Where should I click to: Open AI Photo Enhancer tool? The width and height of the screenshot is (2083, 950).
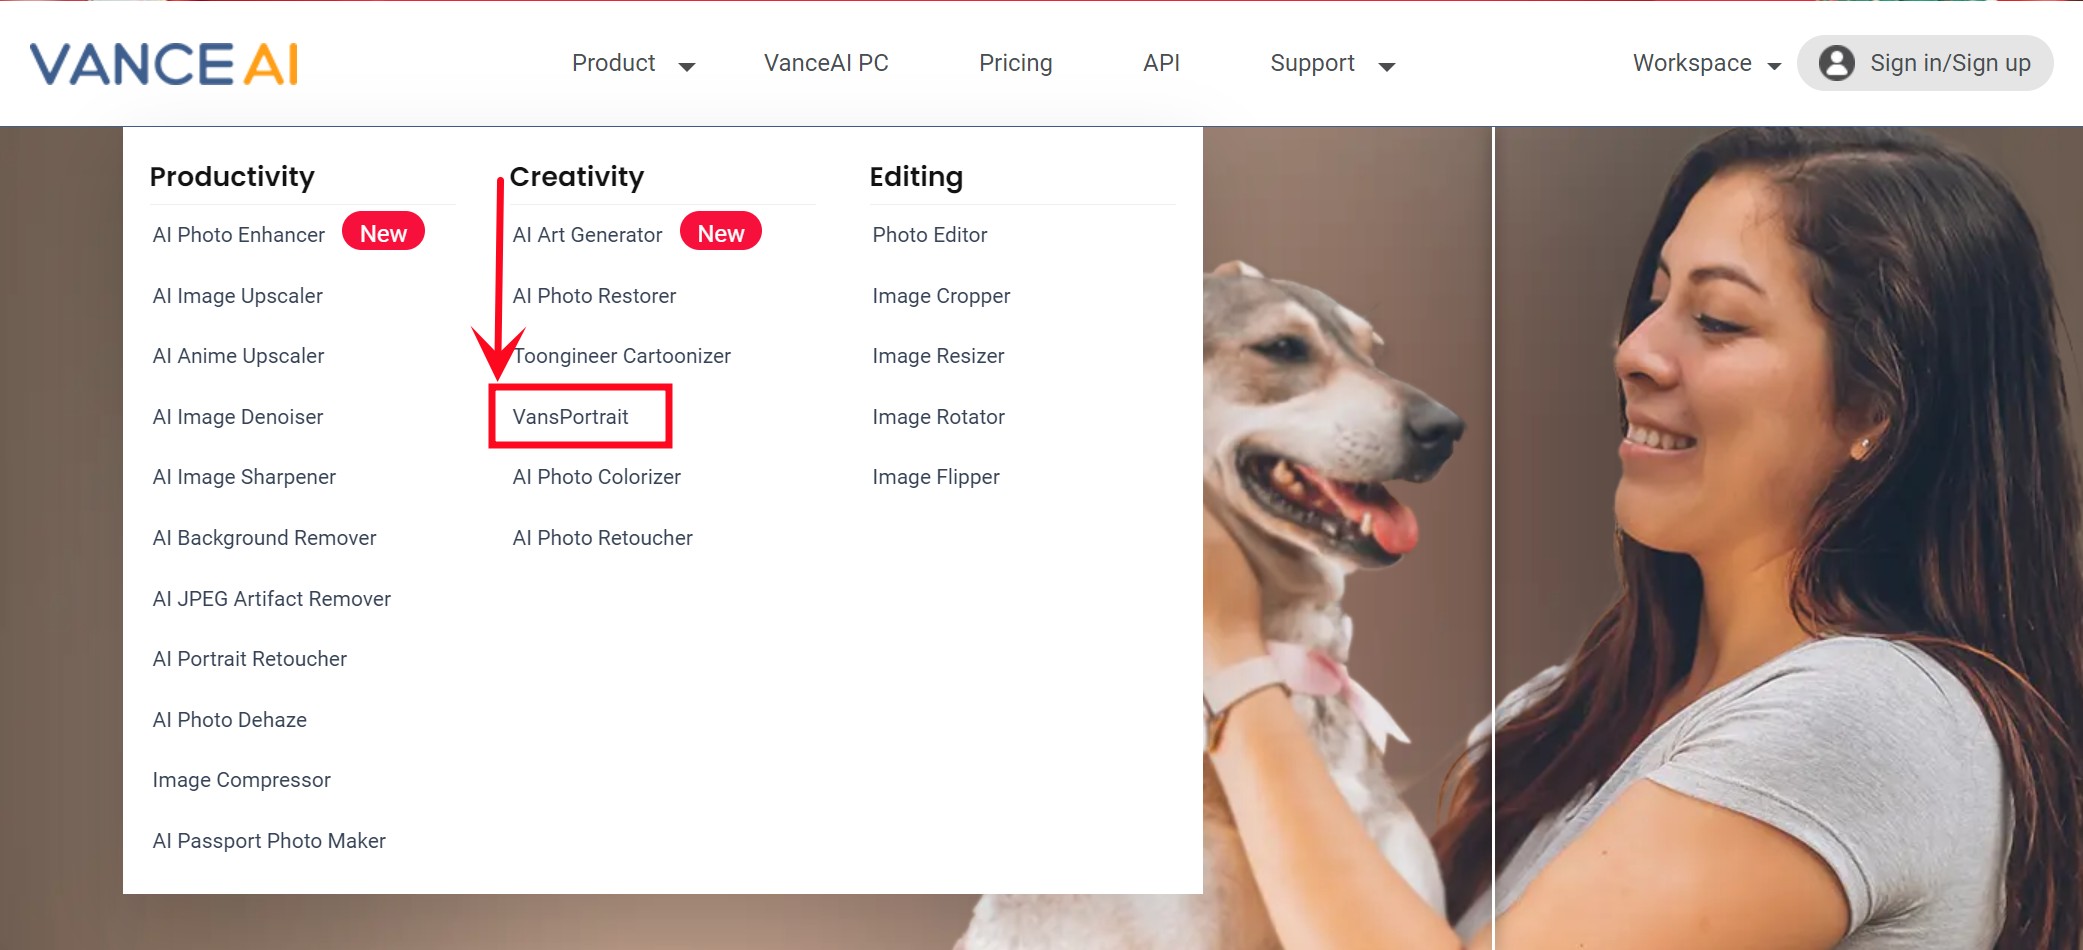click(x=239, y=235)
